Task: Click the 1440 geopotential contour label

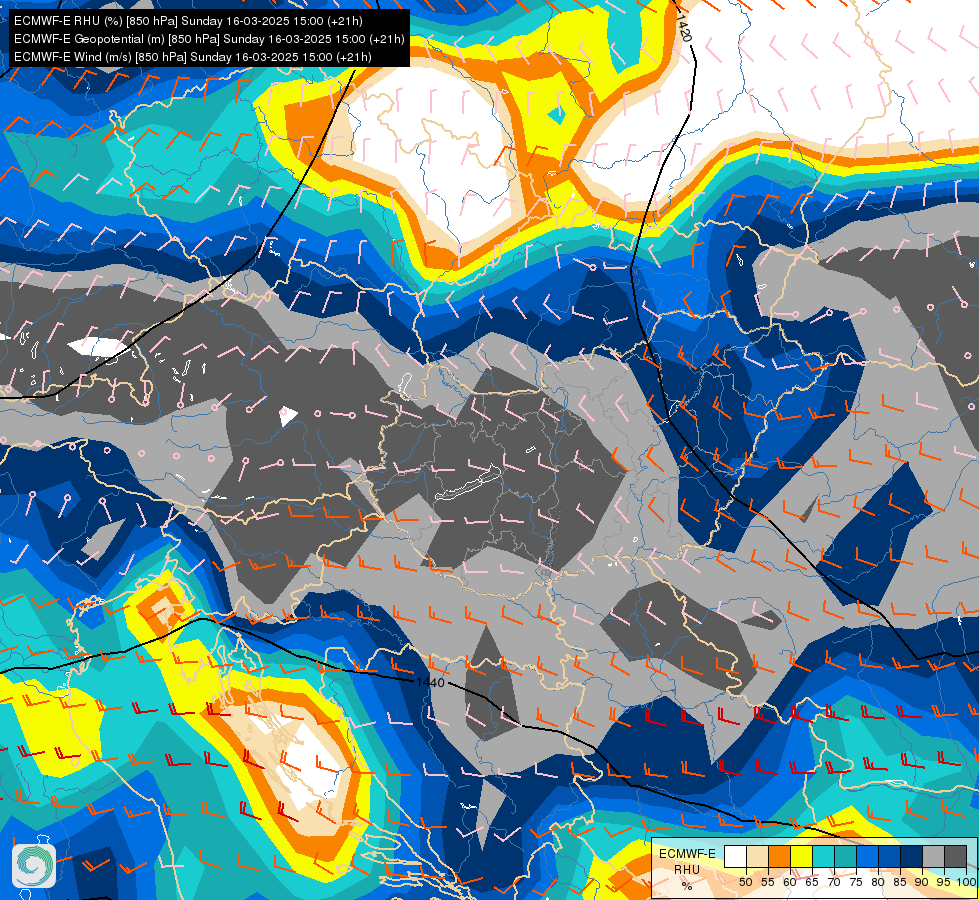Action: click(x=430, y=682)
